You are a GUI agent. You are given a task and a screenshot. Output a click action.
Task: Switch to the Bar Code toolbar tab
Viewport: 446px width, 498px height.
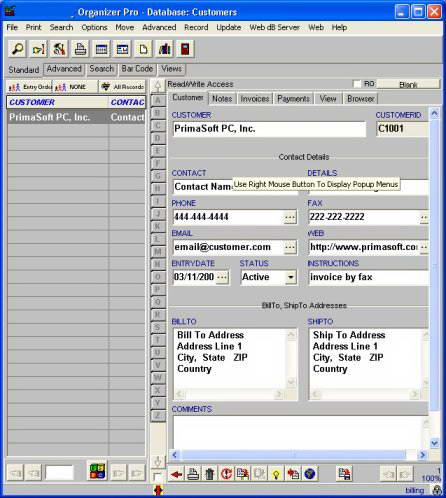[x=137, y=69]
